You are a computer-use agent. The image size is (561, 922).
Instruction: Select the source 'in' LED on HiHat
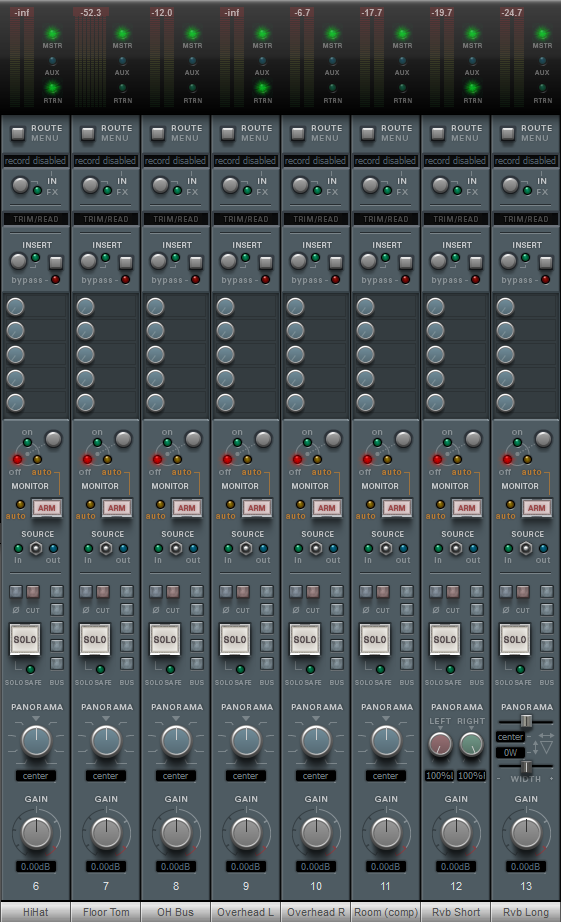18,549
